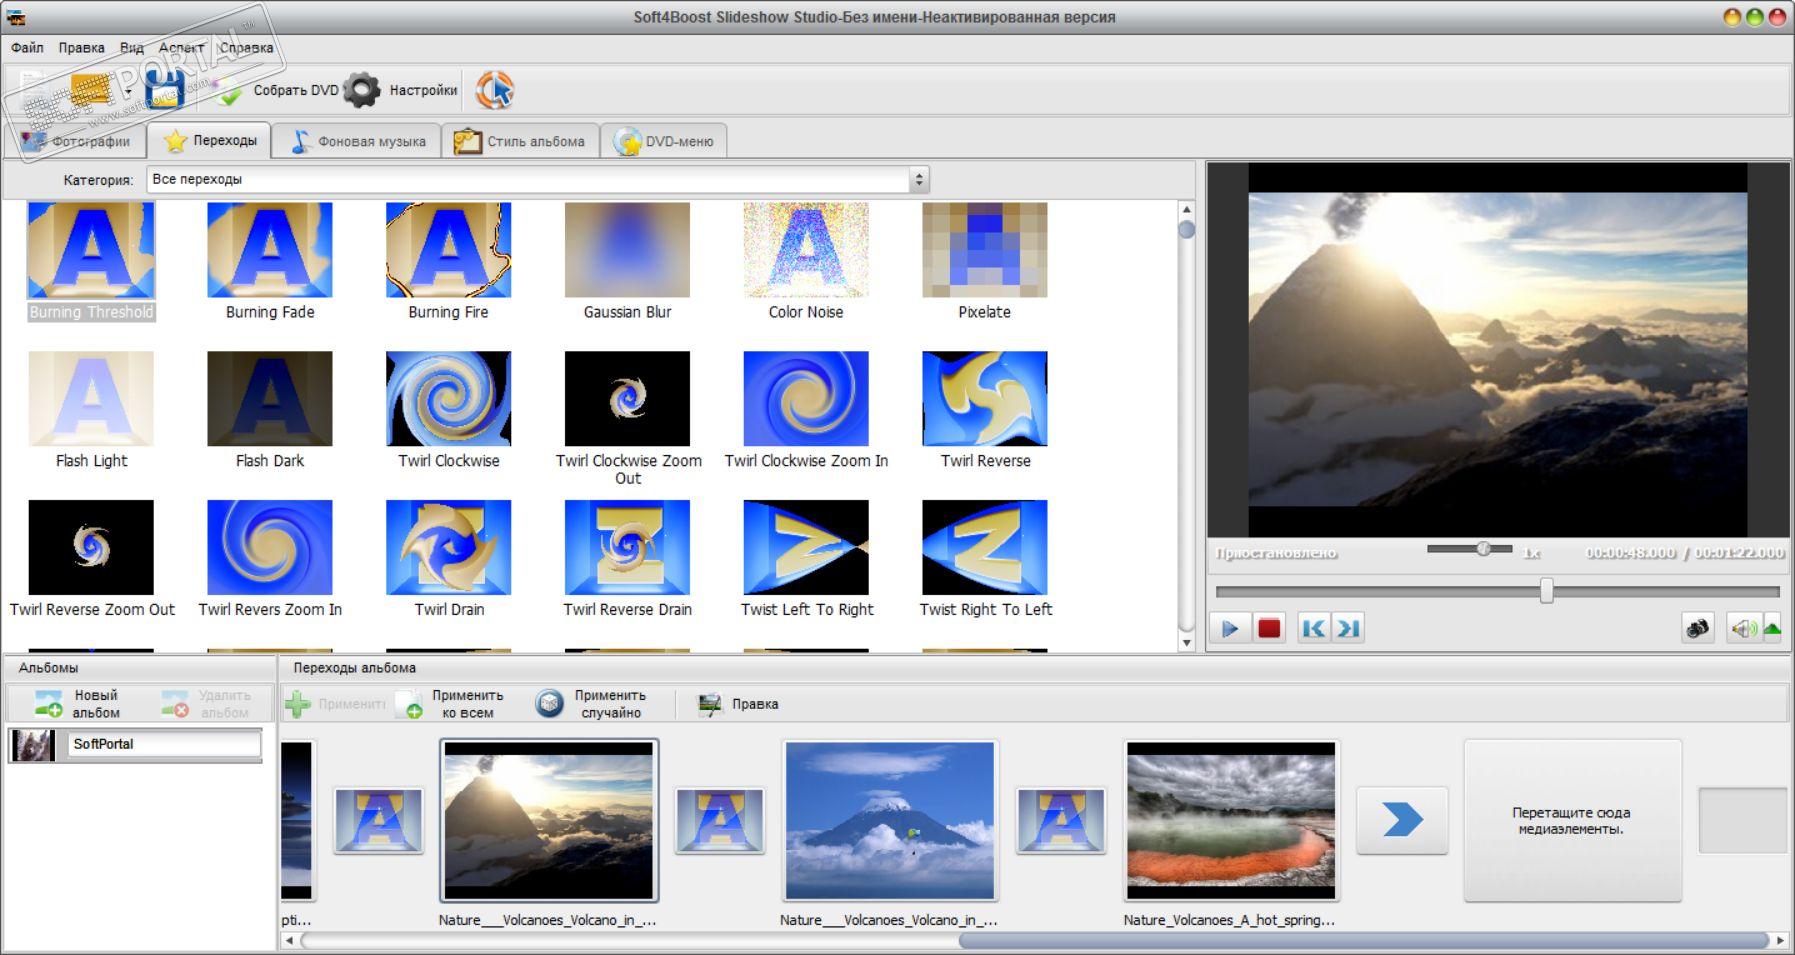
Task: Select the Color Noise transition
Action: (x=806, y=261)
